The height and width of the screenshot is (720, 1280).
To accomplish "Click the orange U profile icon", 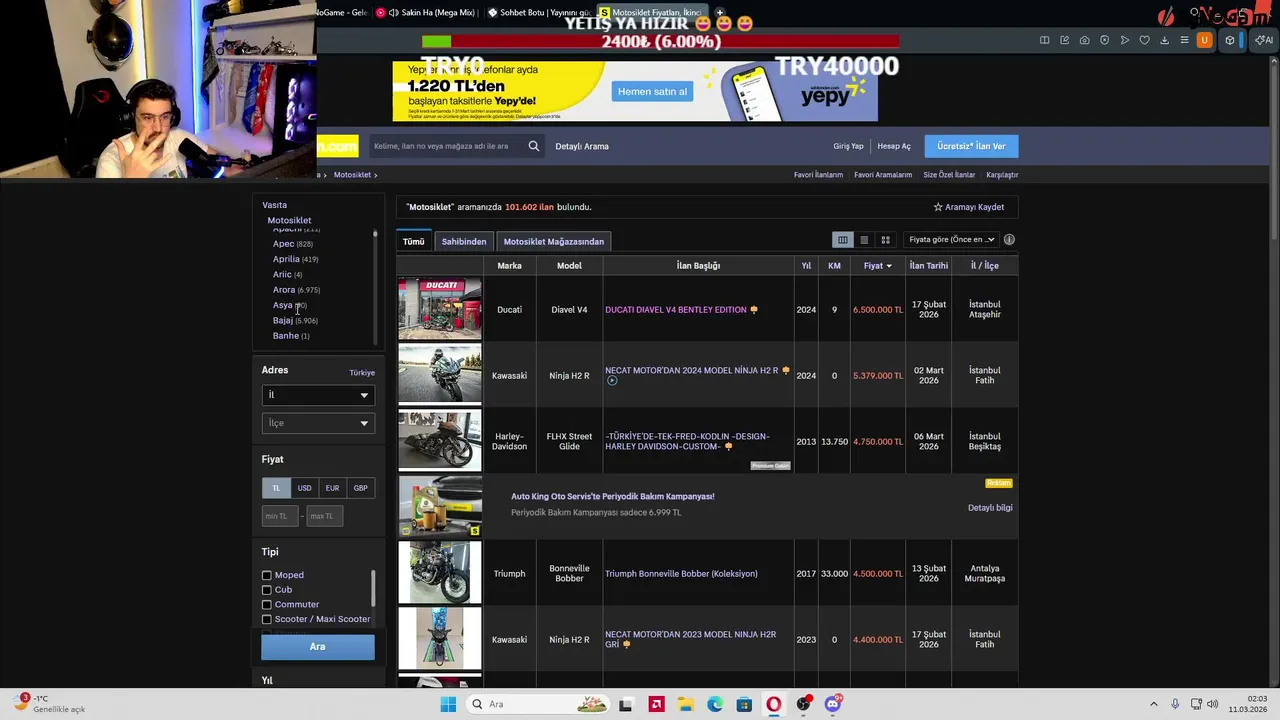I will (x=1205, y=40).
